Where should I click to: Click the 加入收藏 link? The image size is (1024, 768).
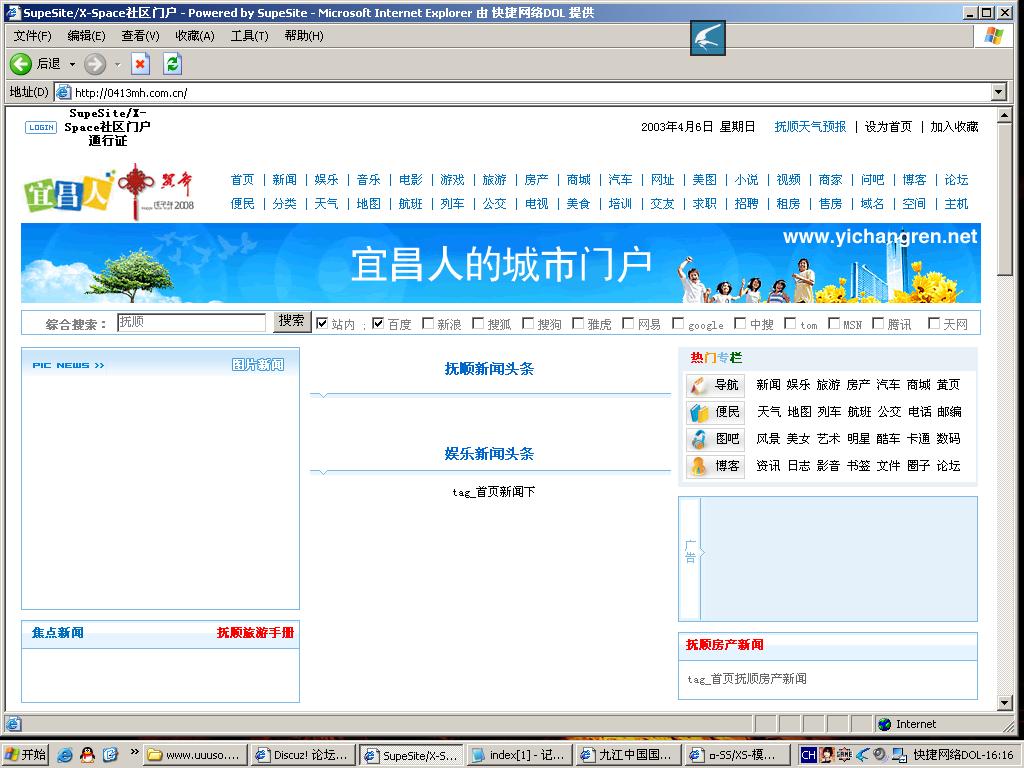coord(954,127)
